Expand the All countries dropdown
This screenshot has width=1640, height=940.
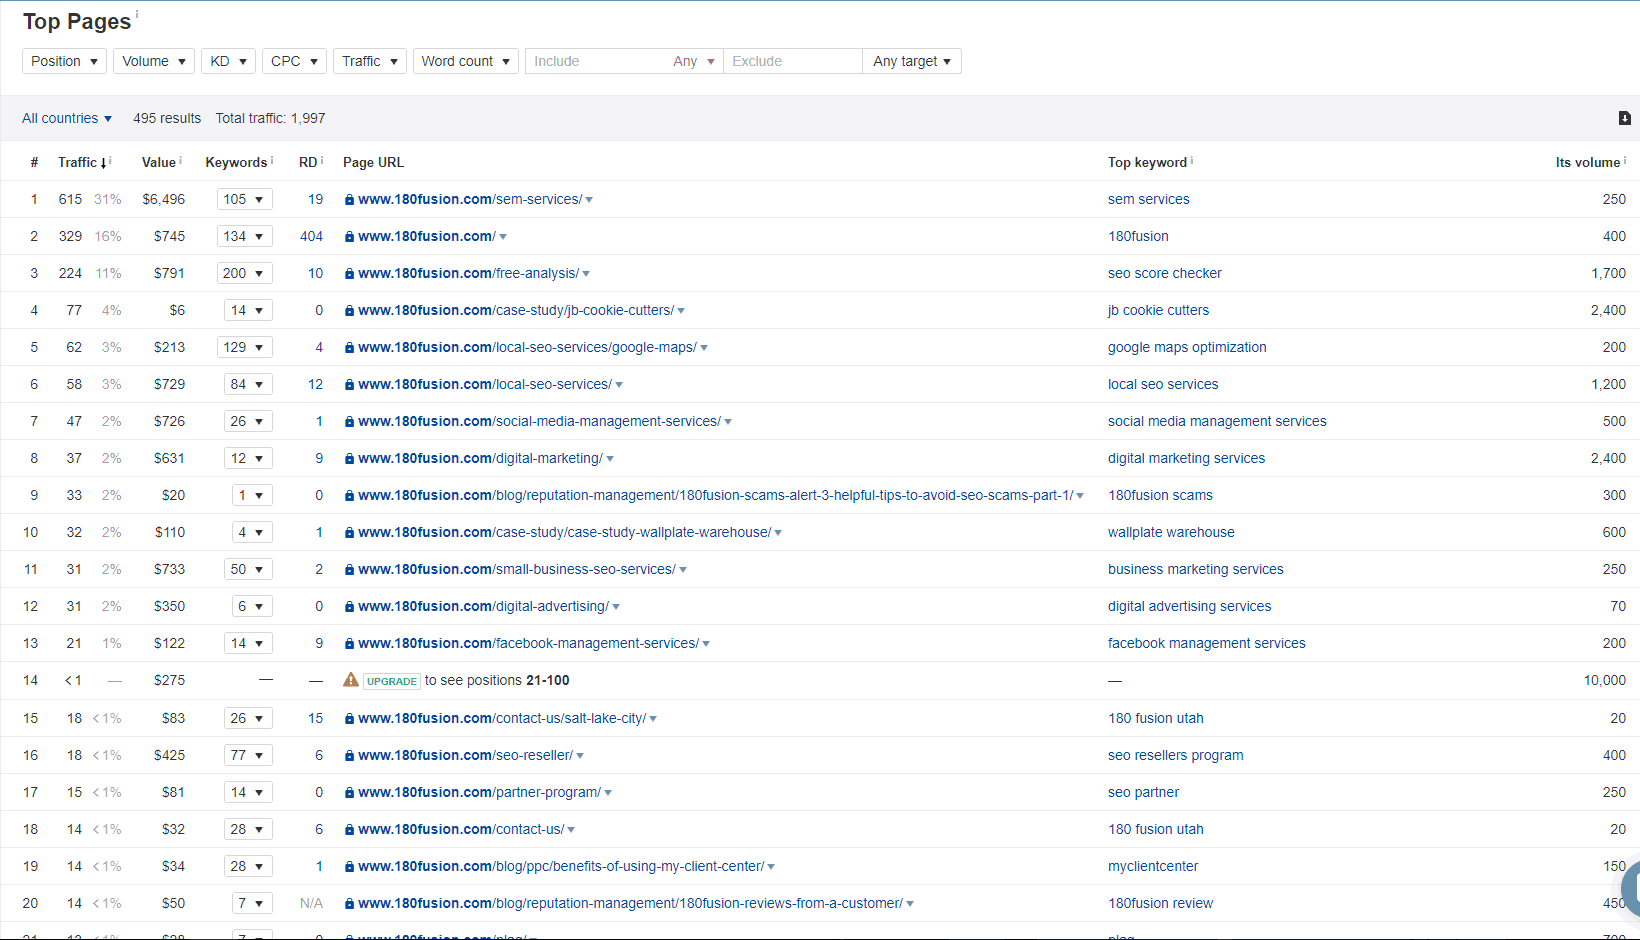click(x=66, y=118)
